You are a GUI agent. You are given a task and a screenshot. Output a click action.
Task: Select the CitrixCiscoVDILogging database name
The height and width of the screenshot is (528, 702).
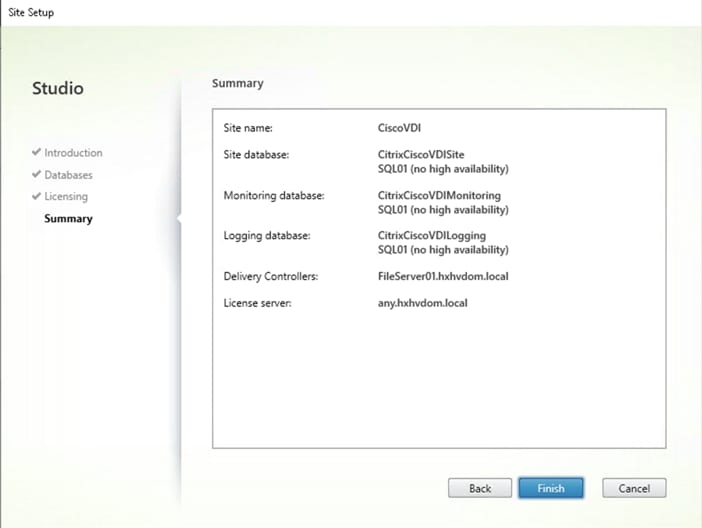coord(432,236)
